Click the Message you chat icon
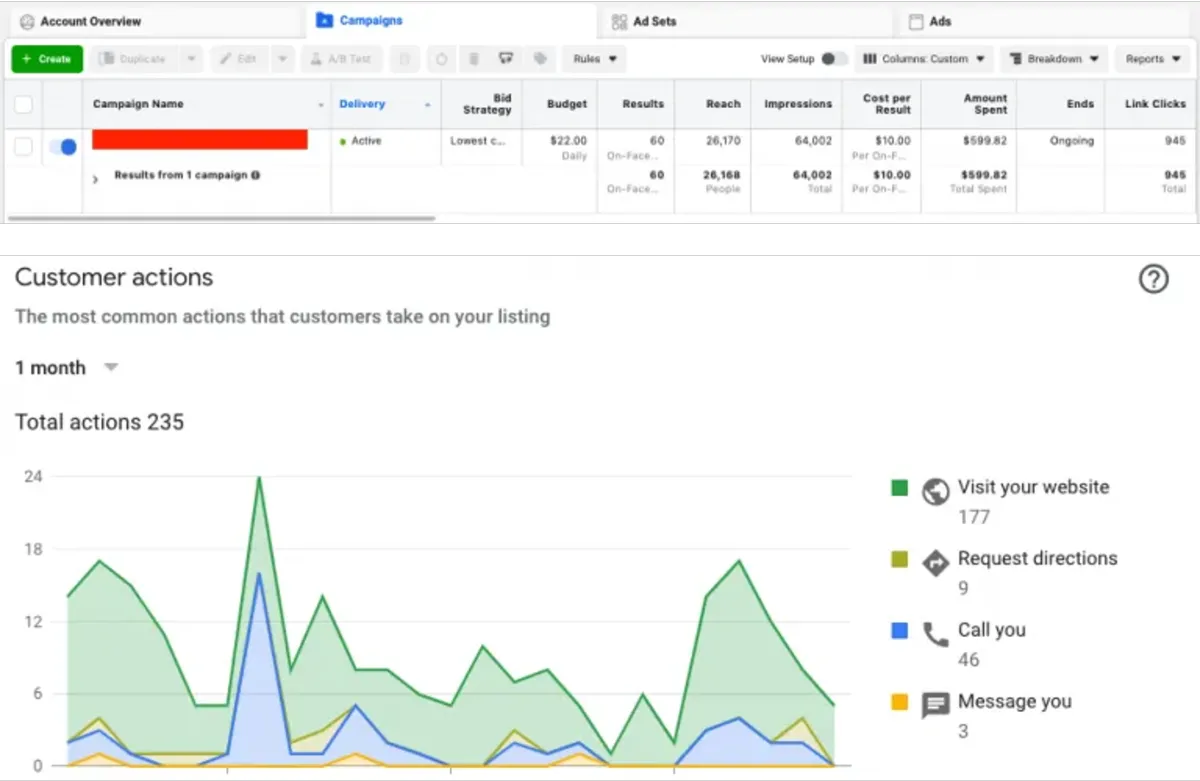 point(935,706)
